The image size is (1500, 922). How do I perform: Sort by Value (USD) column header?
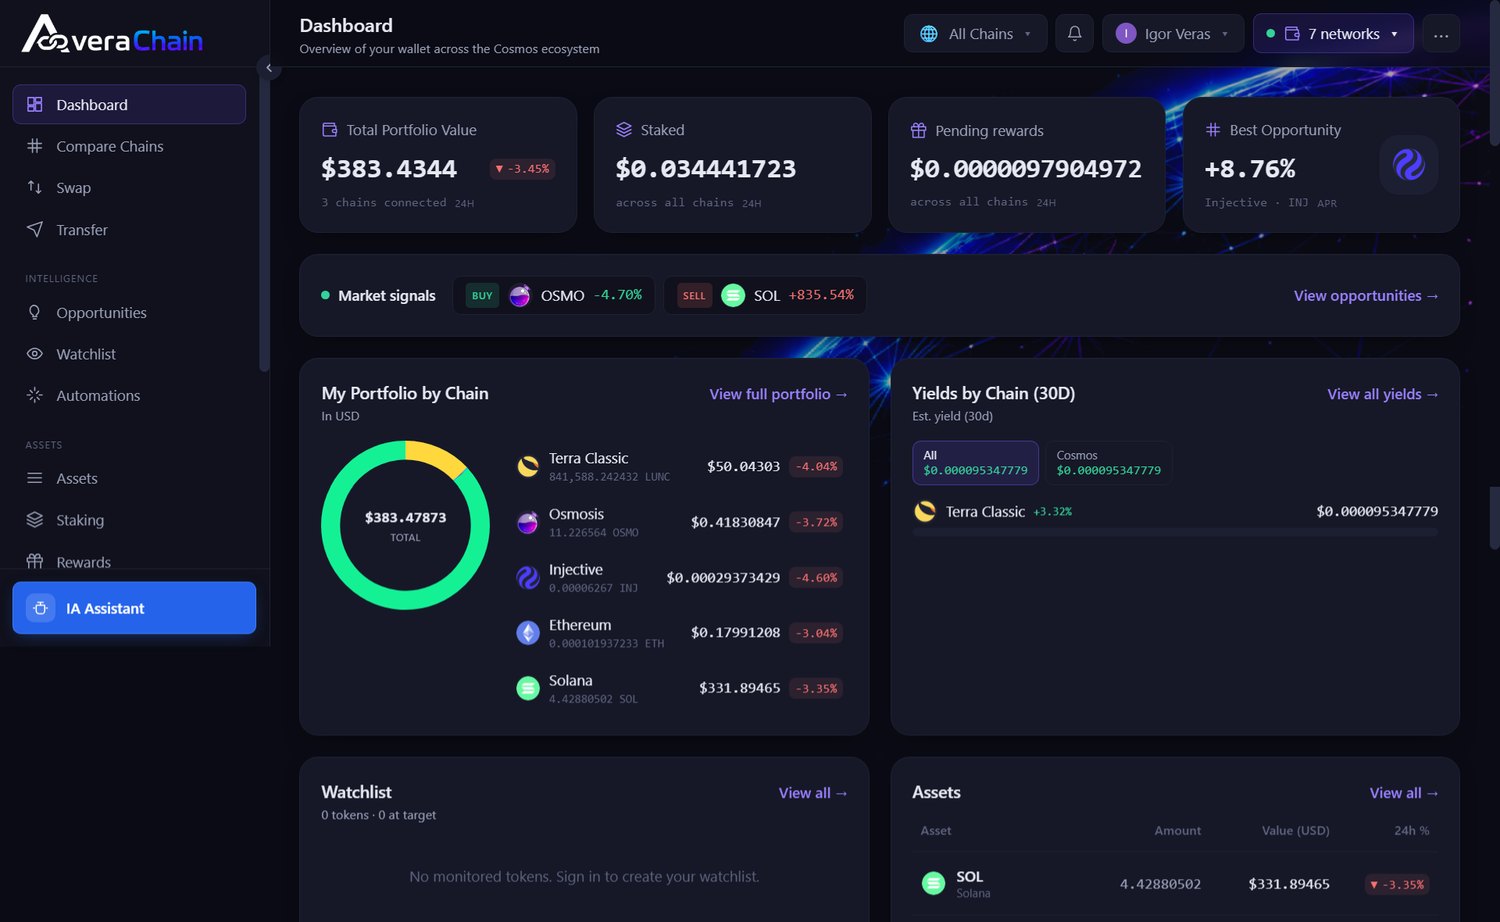point(1295,831)
